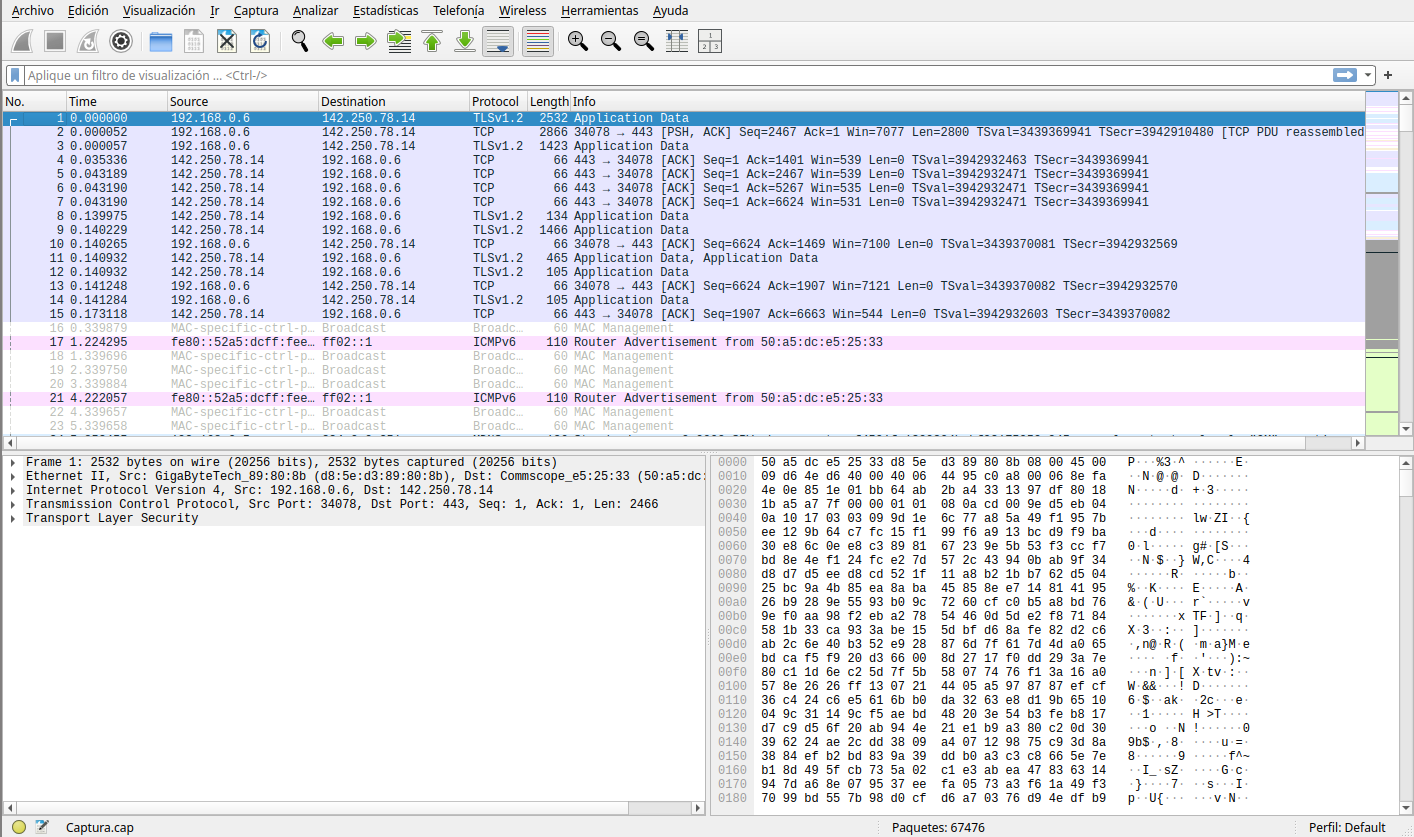Open the Analizar menu

[315, 10]
